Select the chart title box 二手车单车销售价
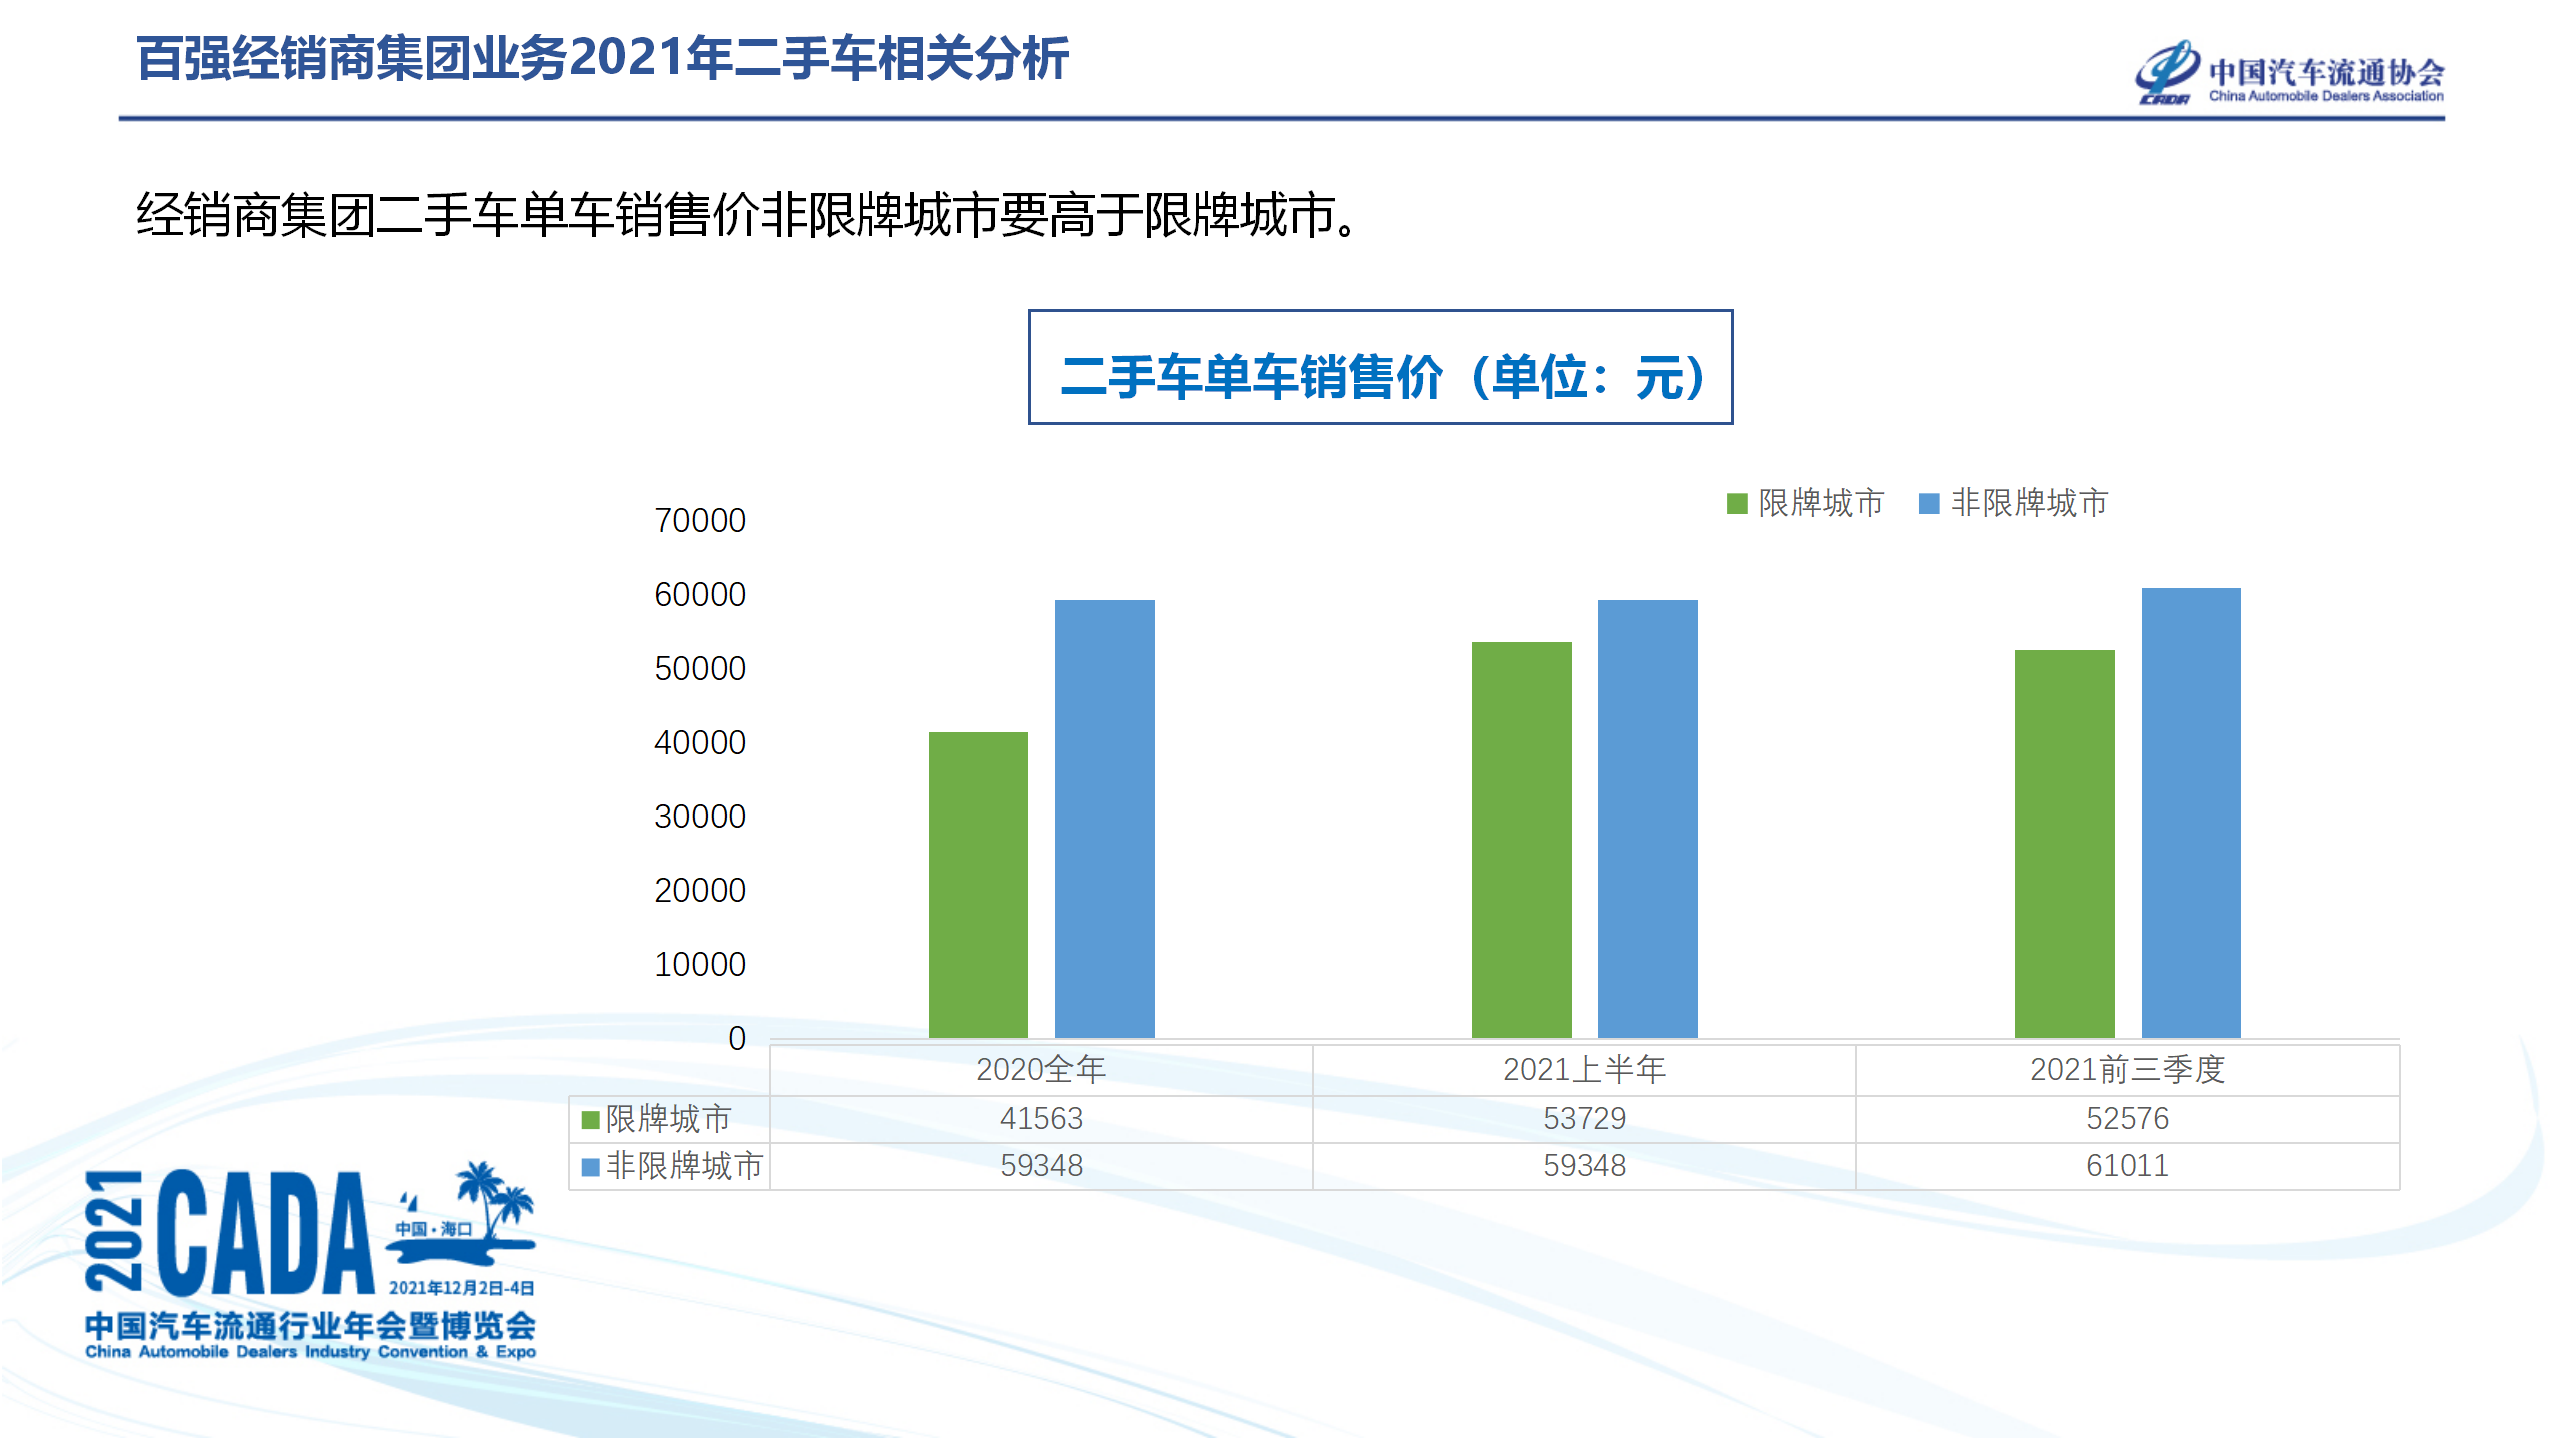Image resolution: width=2560 pixels, height=1440 pixels. click(1380, 368)
